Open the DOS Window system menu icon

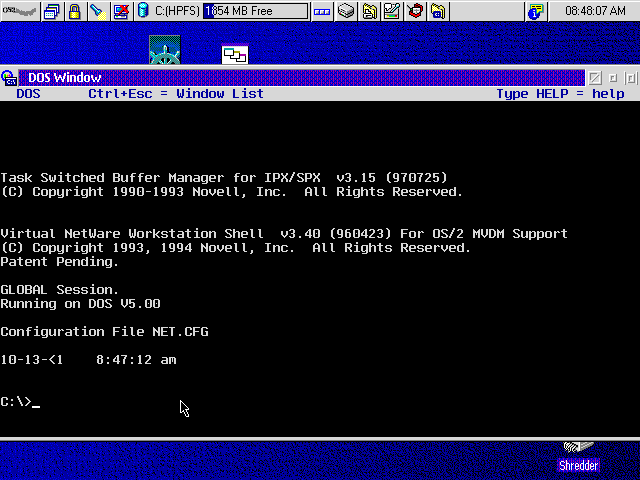(9, 78)
